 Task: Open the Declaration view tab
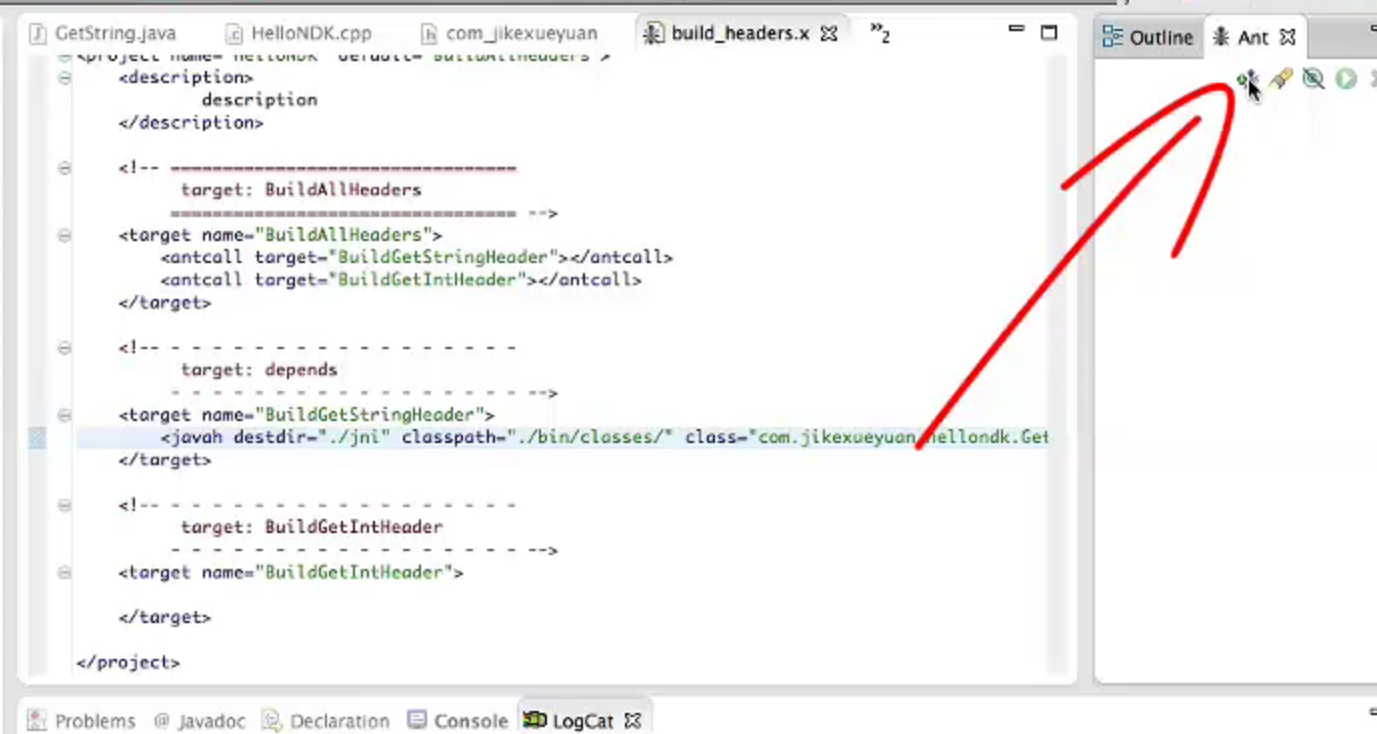[x=326, y=721]
